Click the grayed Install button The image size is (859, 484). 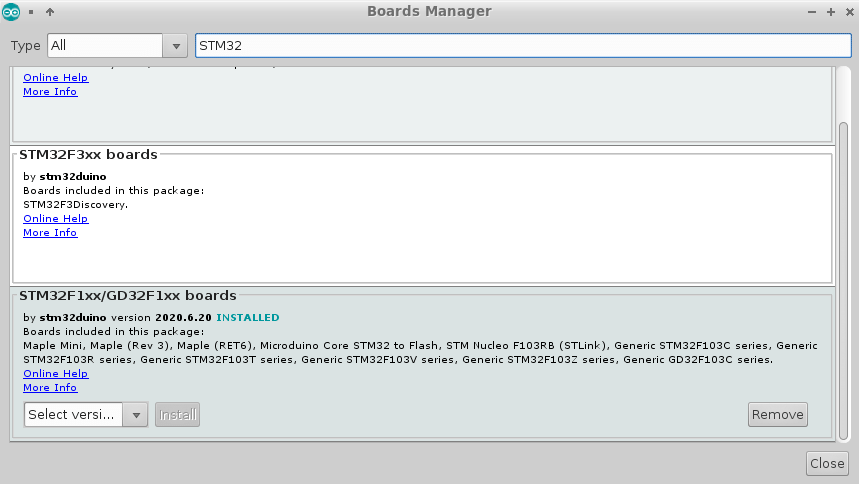[x=177, y=415]
